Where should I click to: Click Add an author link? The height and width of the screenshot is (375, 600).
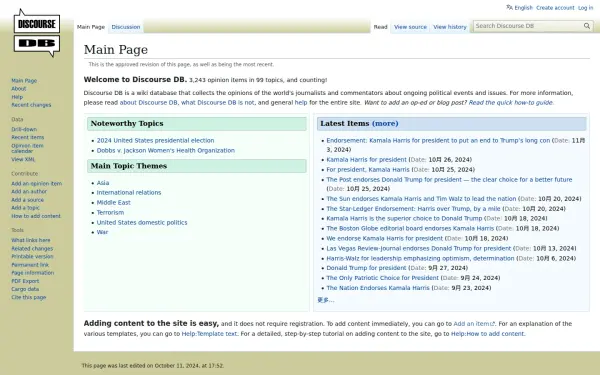(x=29, y=192)
